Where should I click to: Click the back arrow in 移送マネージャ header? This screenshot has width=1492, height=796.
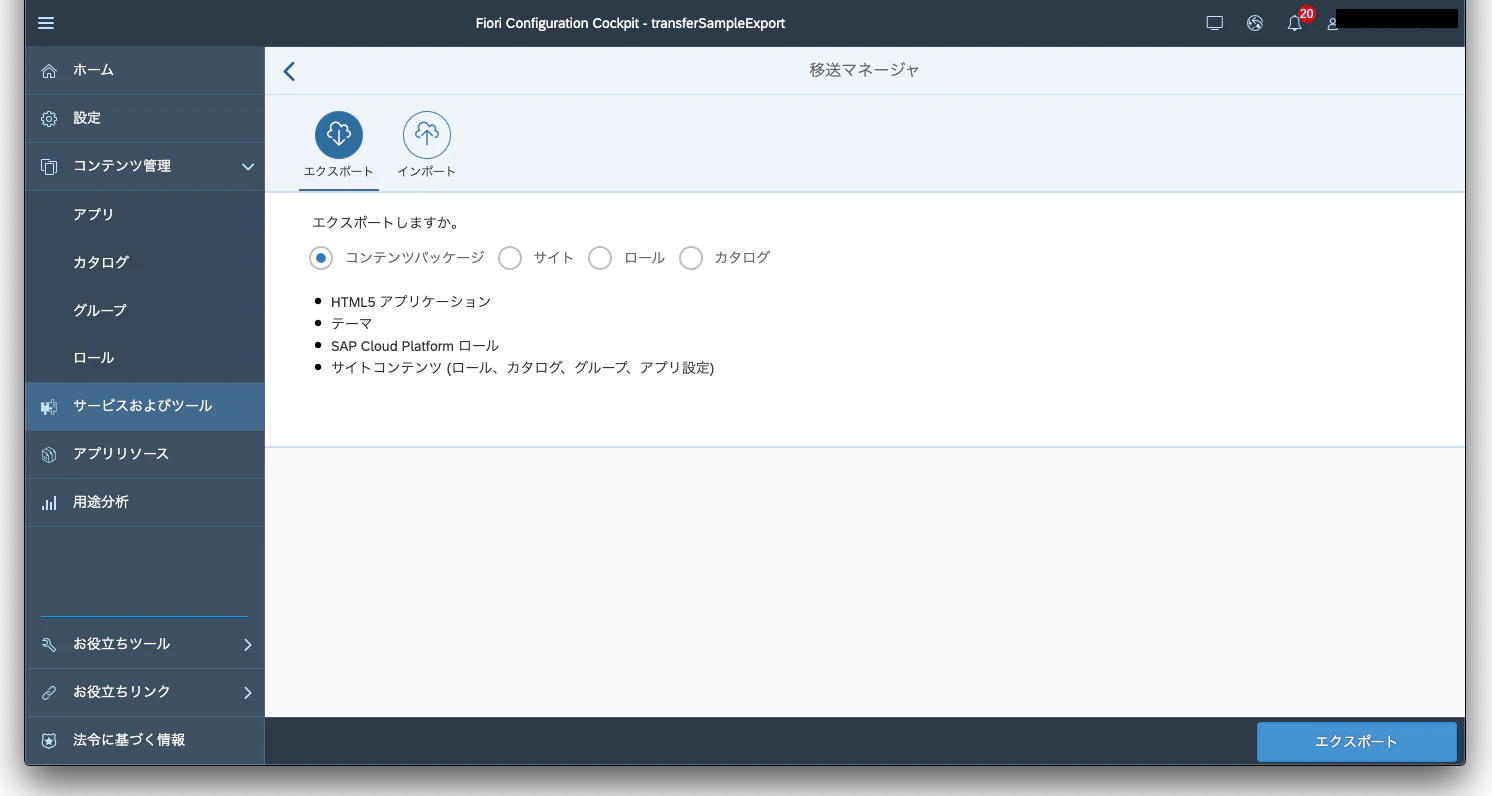click(x=289, y=71)
